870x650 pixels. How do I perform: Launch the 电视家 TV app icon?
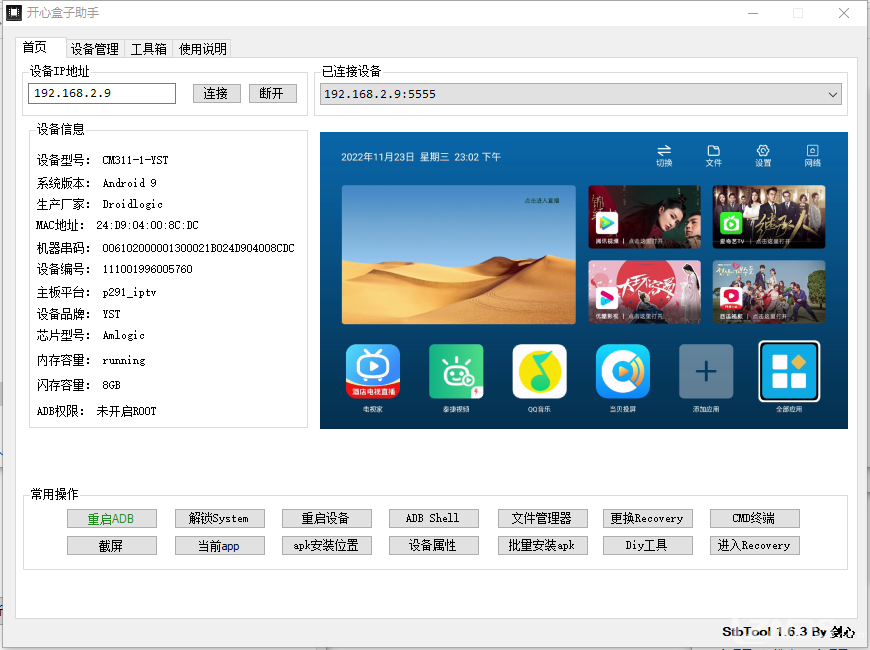[373, 371]
